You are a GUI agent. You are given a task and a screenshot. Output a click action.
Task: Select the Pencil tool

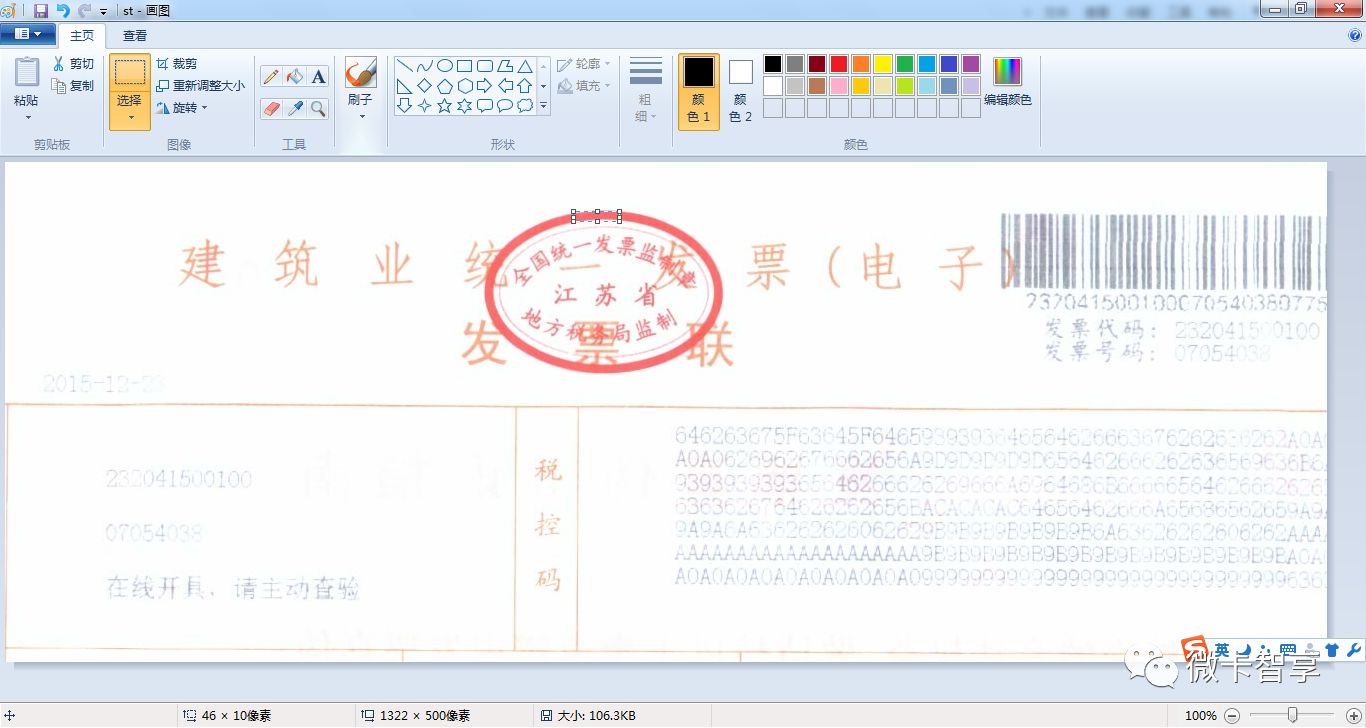[271, 77]
